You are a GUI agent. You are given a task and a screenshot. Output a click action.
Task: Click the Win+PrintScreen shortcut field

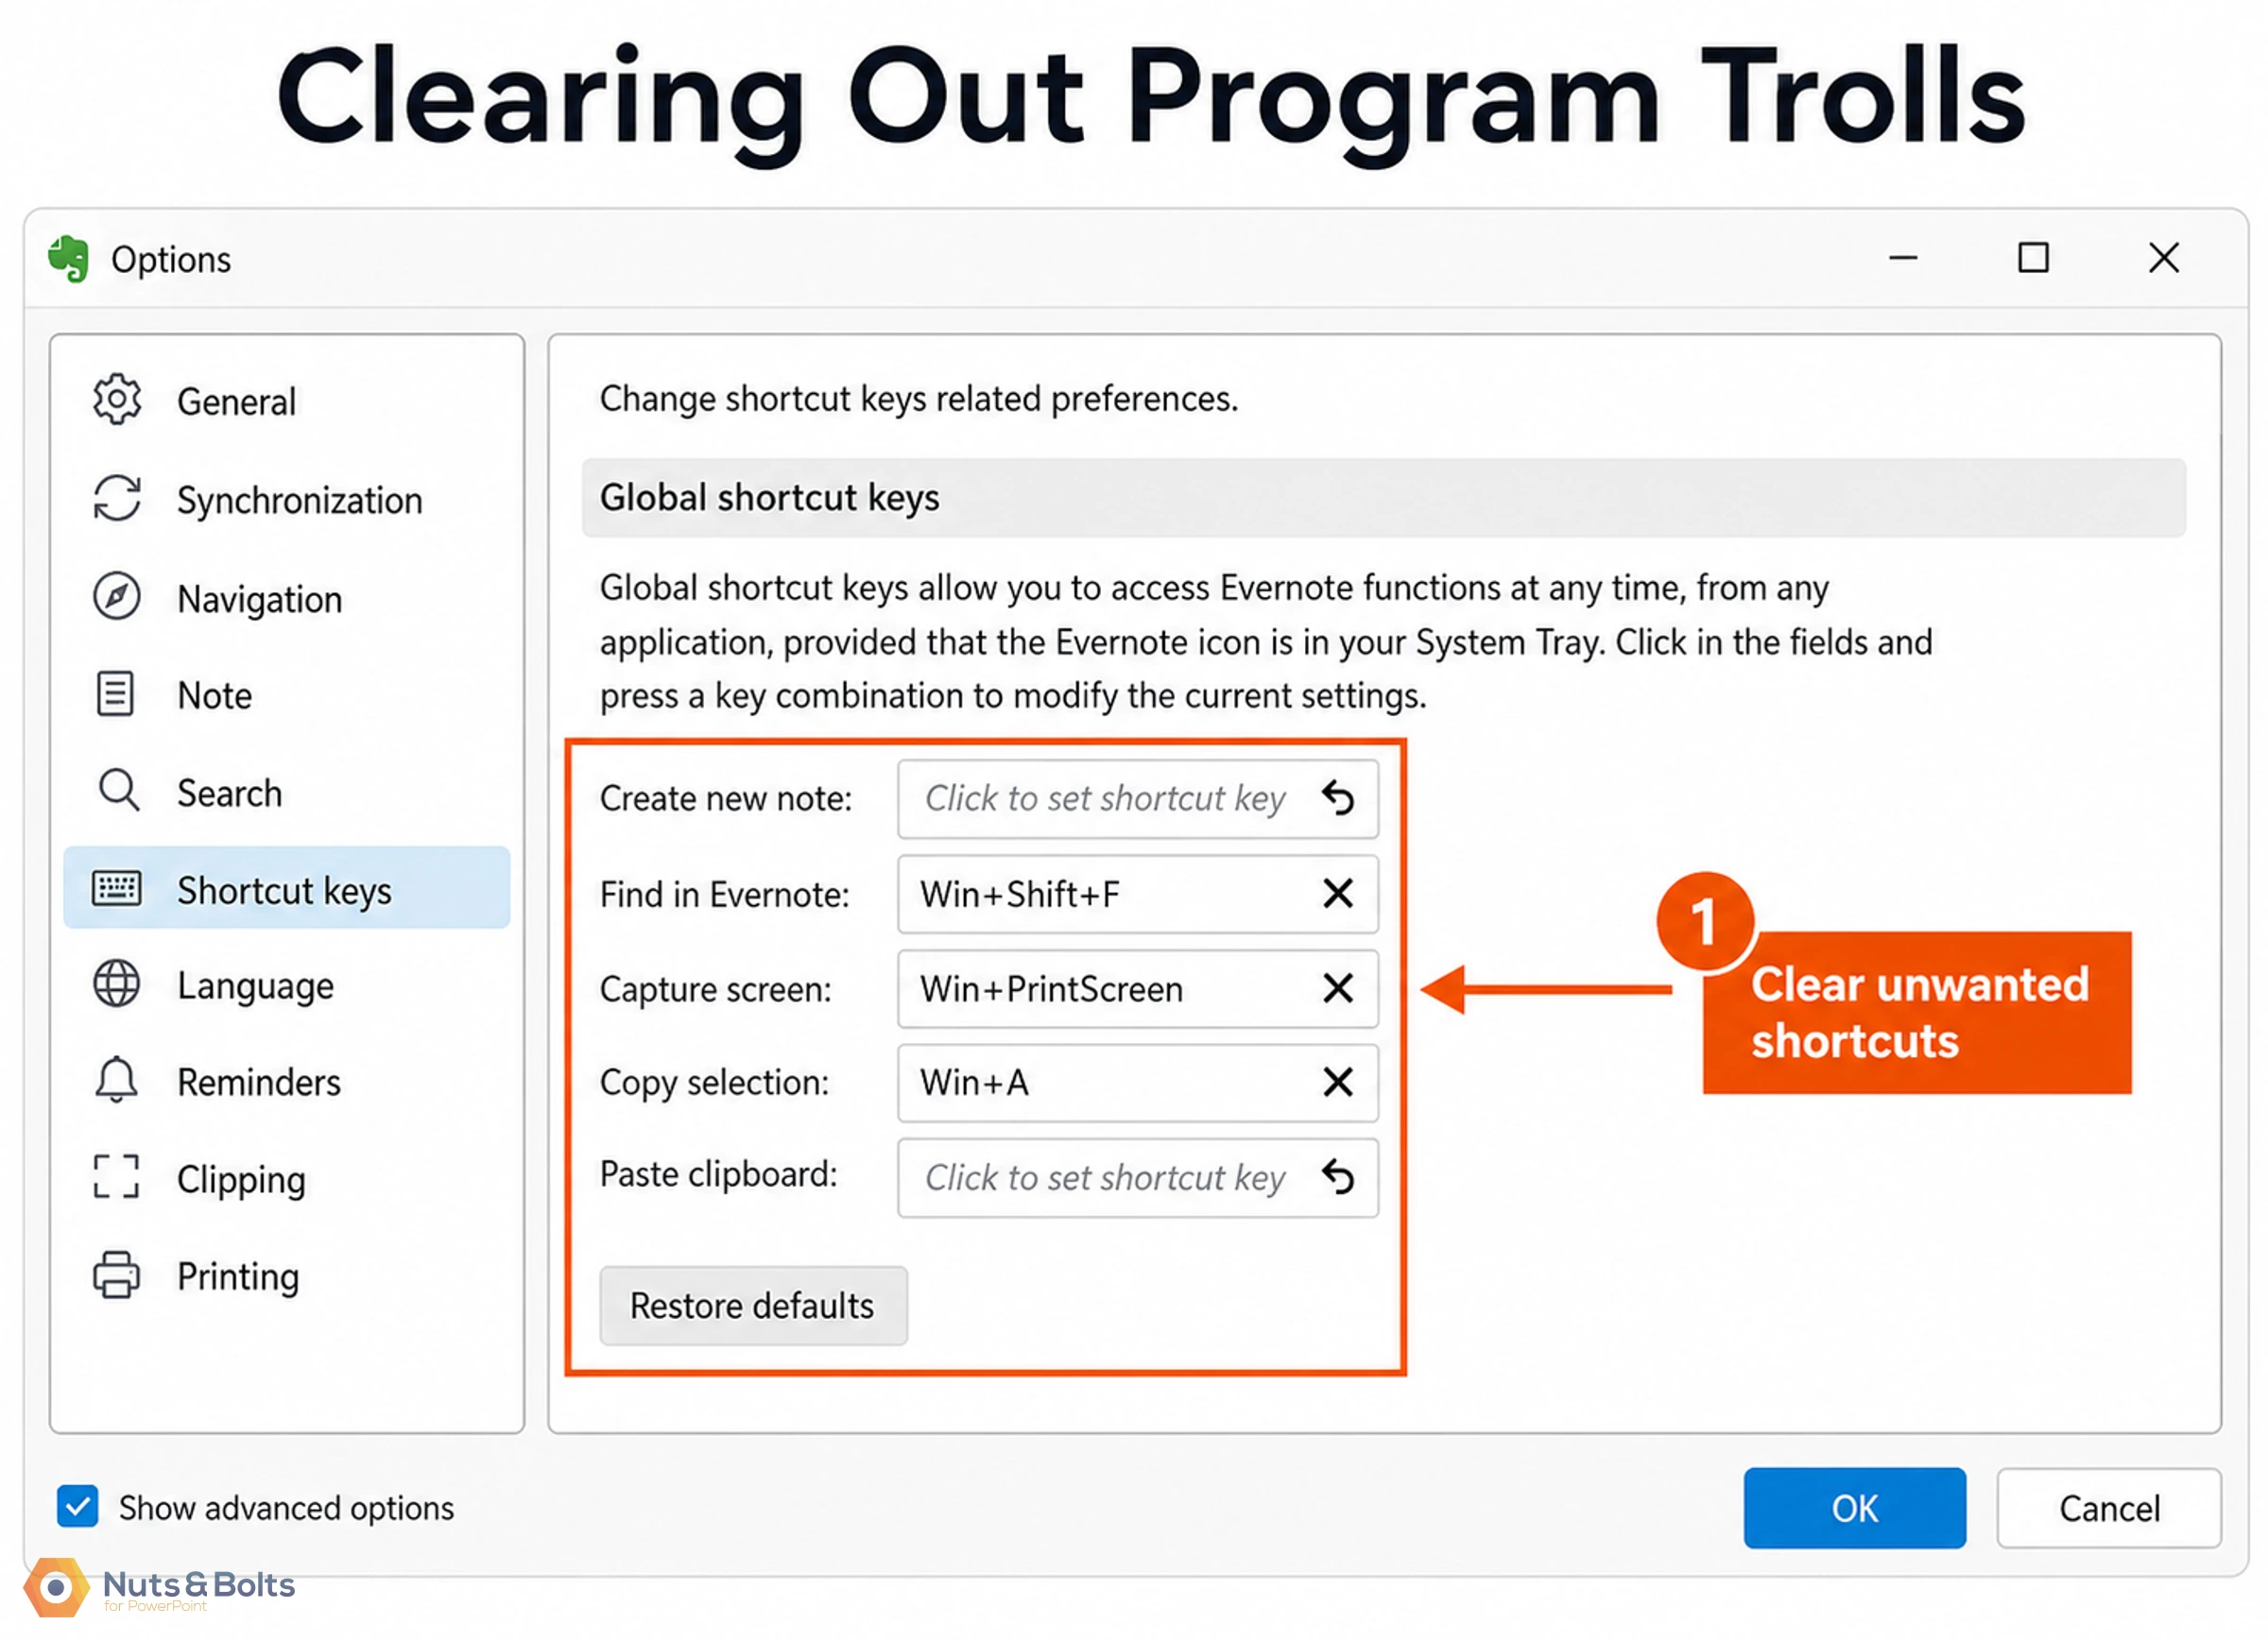(1138, 988)
